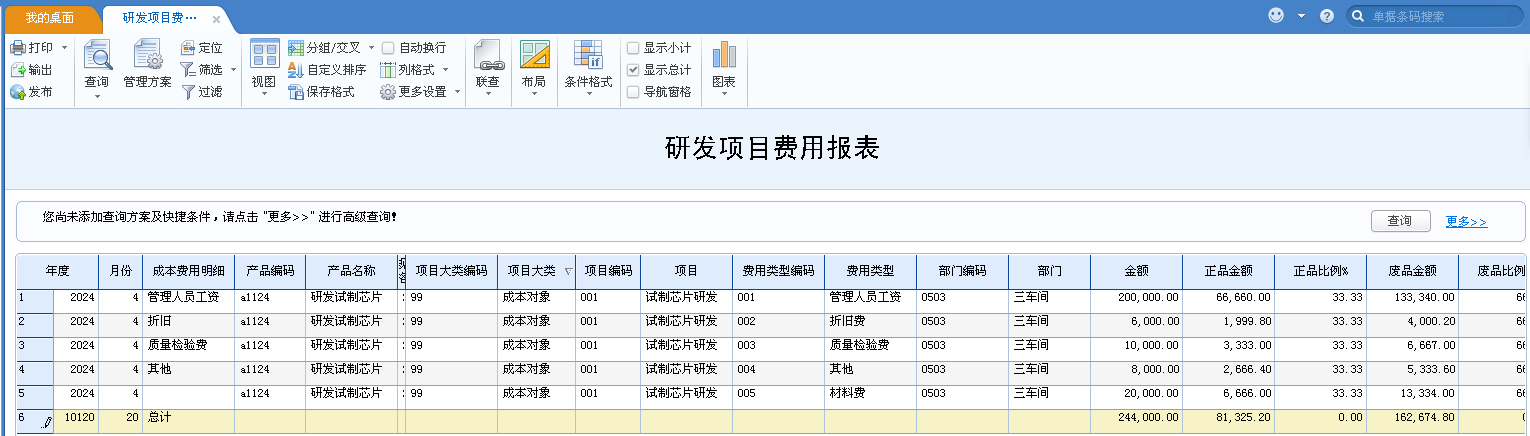
Task: Open the 布局 layout icon
Action: pos(534,56)
